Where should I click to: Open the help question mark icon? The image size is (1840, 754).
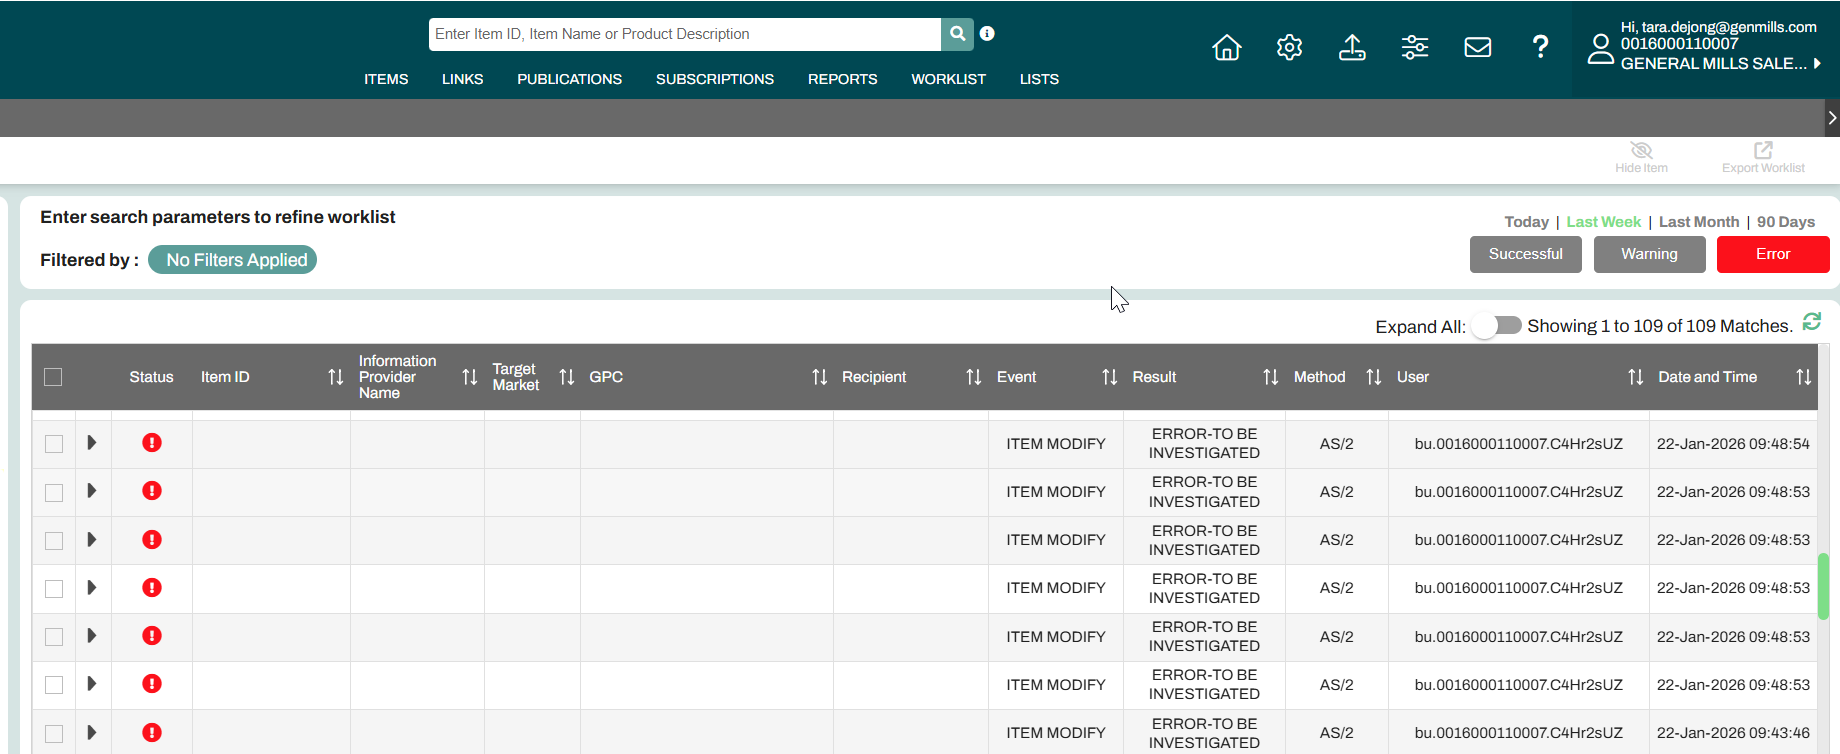point(1541,46)
